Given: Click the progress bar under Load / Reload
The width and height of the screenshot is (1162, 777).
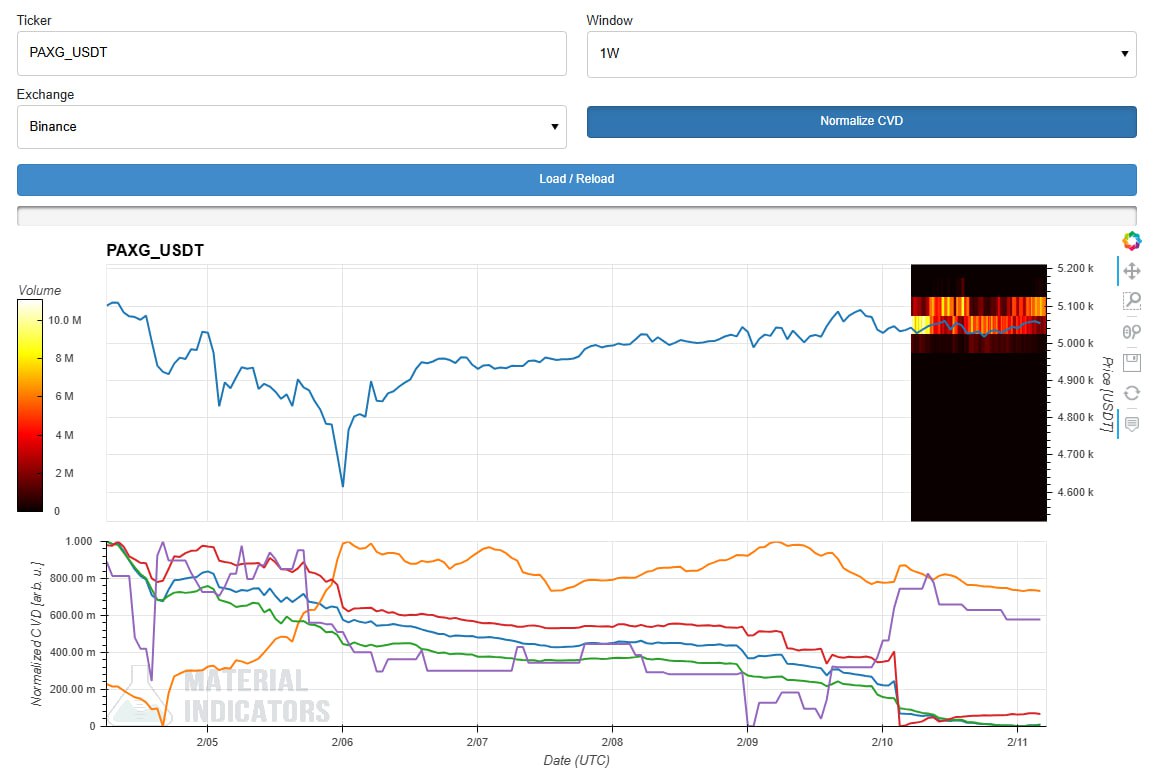Looking at the screenshot, I should 576,215.
